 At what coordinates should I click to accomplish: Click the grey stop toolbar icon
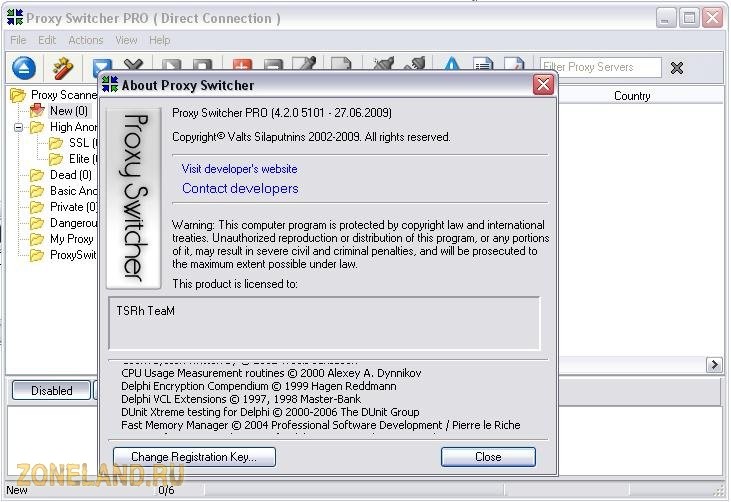203,66
